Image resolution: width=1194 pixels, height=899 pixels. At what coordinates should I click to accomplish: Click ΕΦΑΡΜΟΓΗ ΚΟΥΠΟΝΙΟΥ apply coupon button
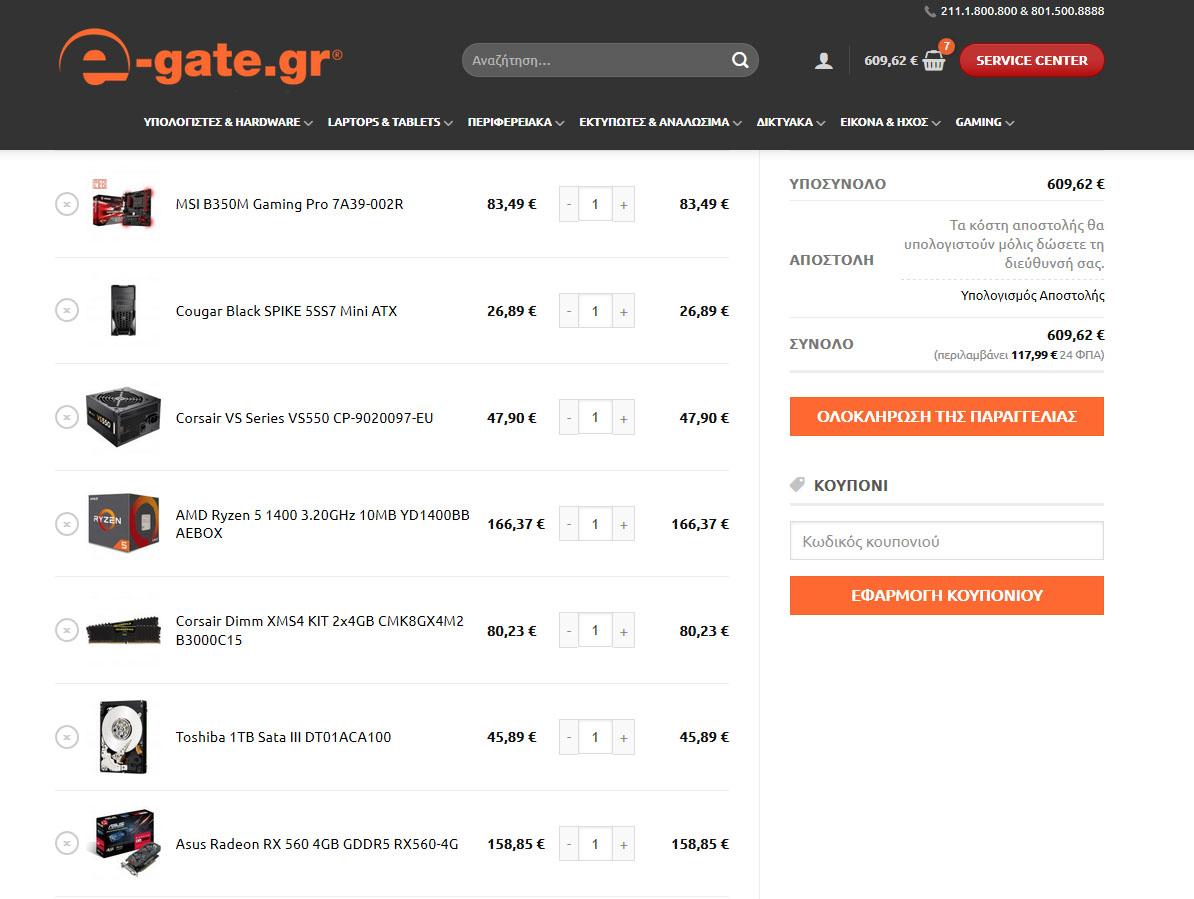point(947,595)
